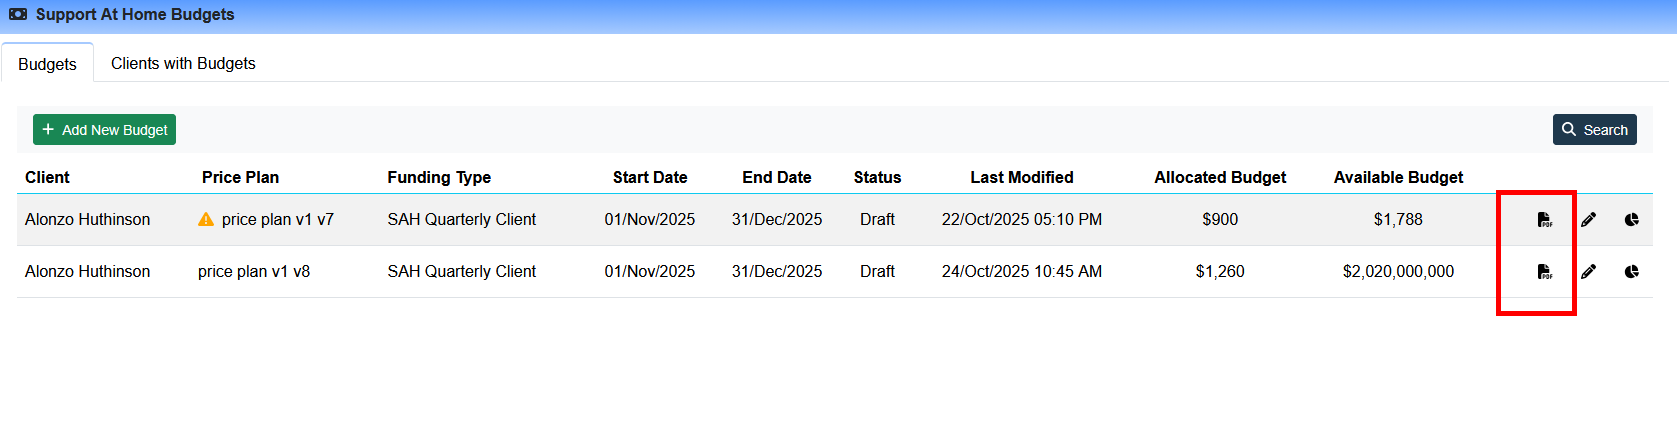Sort by the Client column header
Viewport: 1680px width, 433px height.
point(47,178)
